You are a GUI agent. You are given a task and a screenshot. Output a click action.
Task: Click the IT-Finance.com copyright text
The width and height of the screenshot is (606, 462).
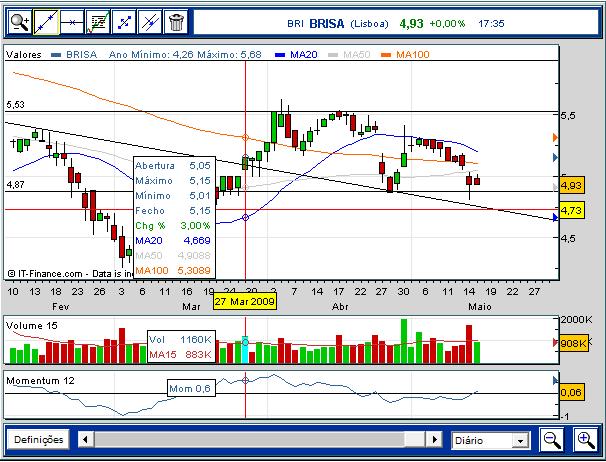click(x=70, y=274)
